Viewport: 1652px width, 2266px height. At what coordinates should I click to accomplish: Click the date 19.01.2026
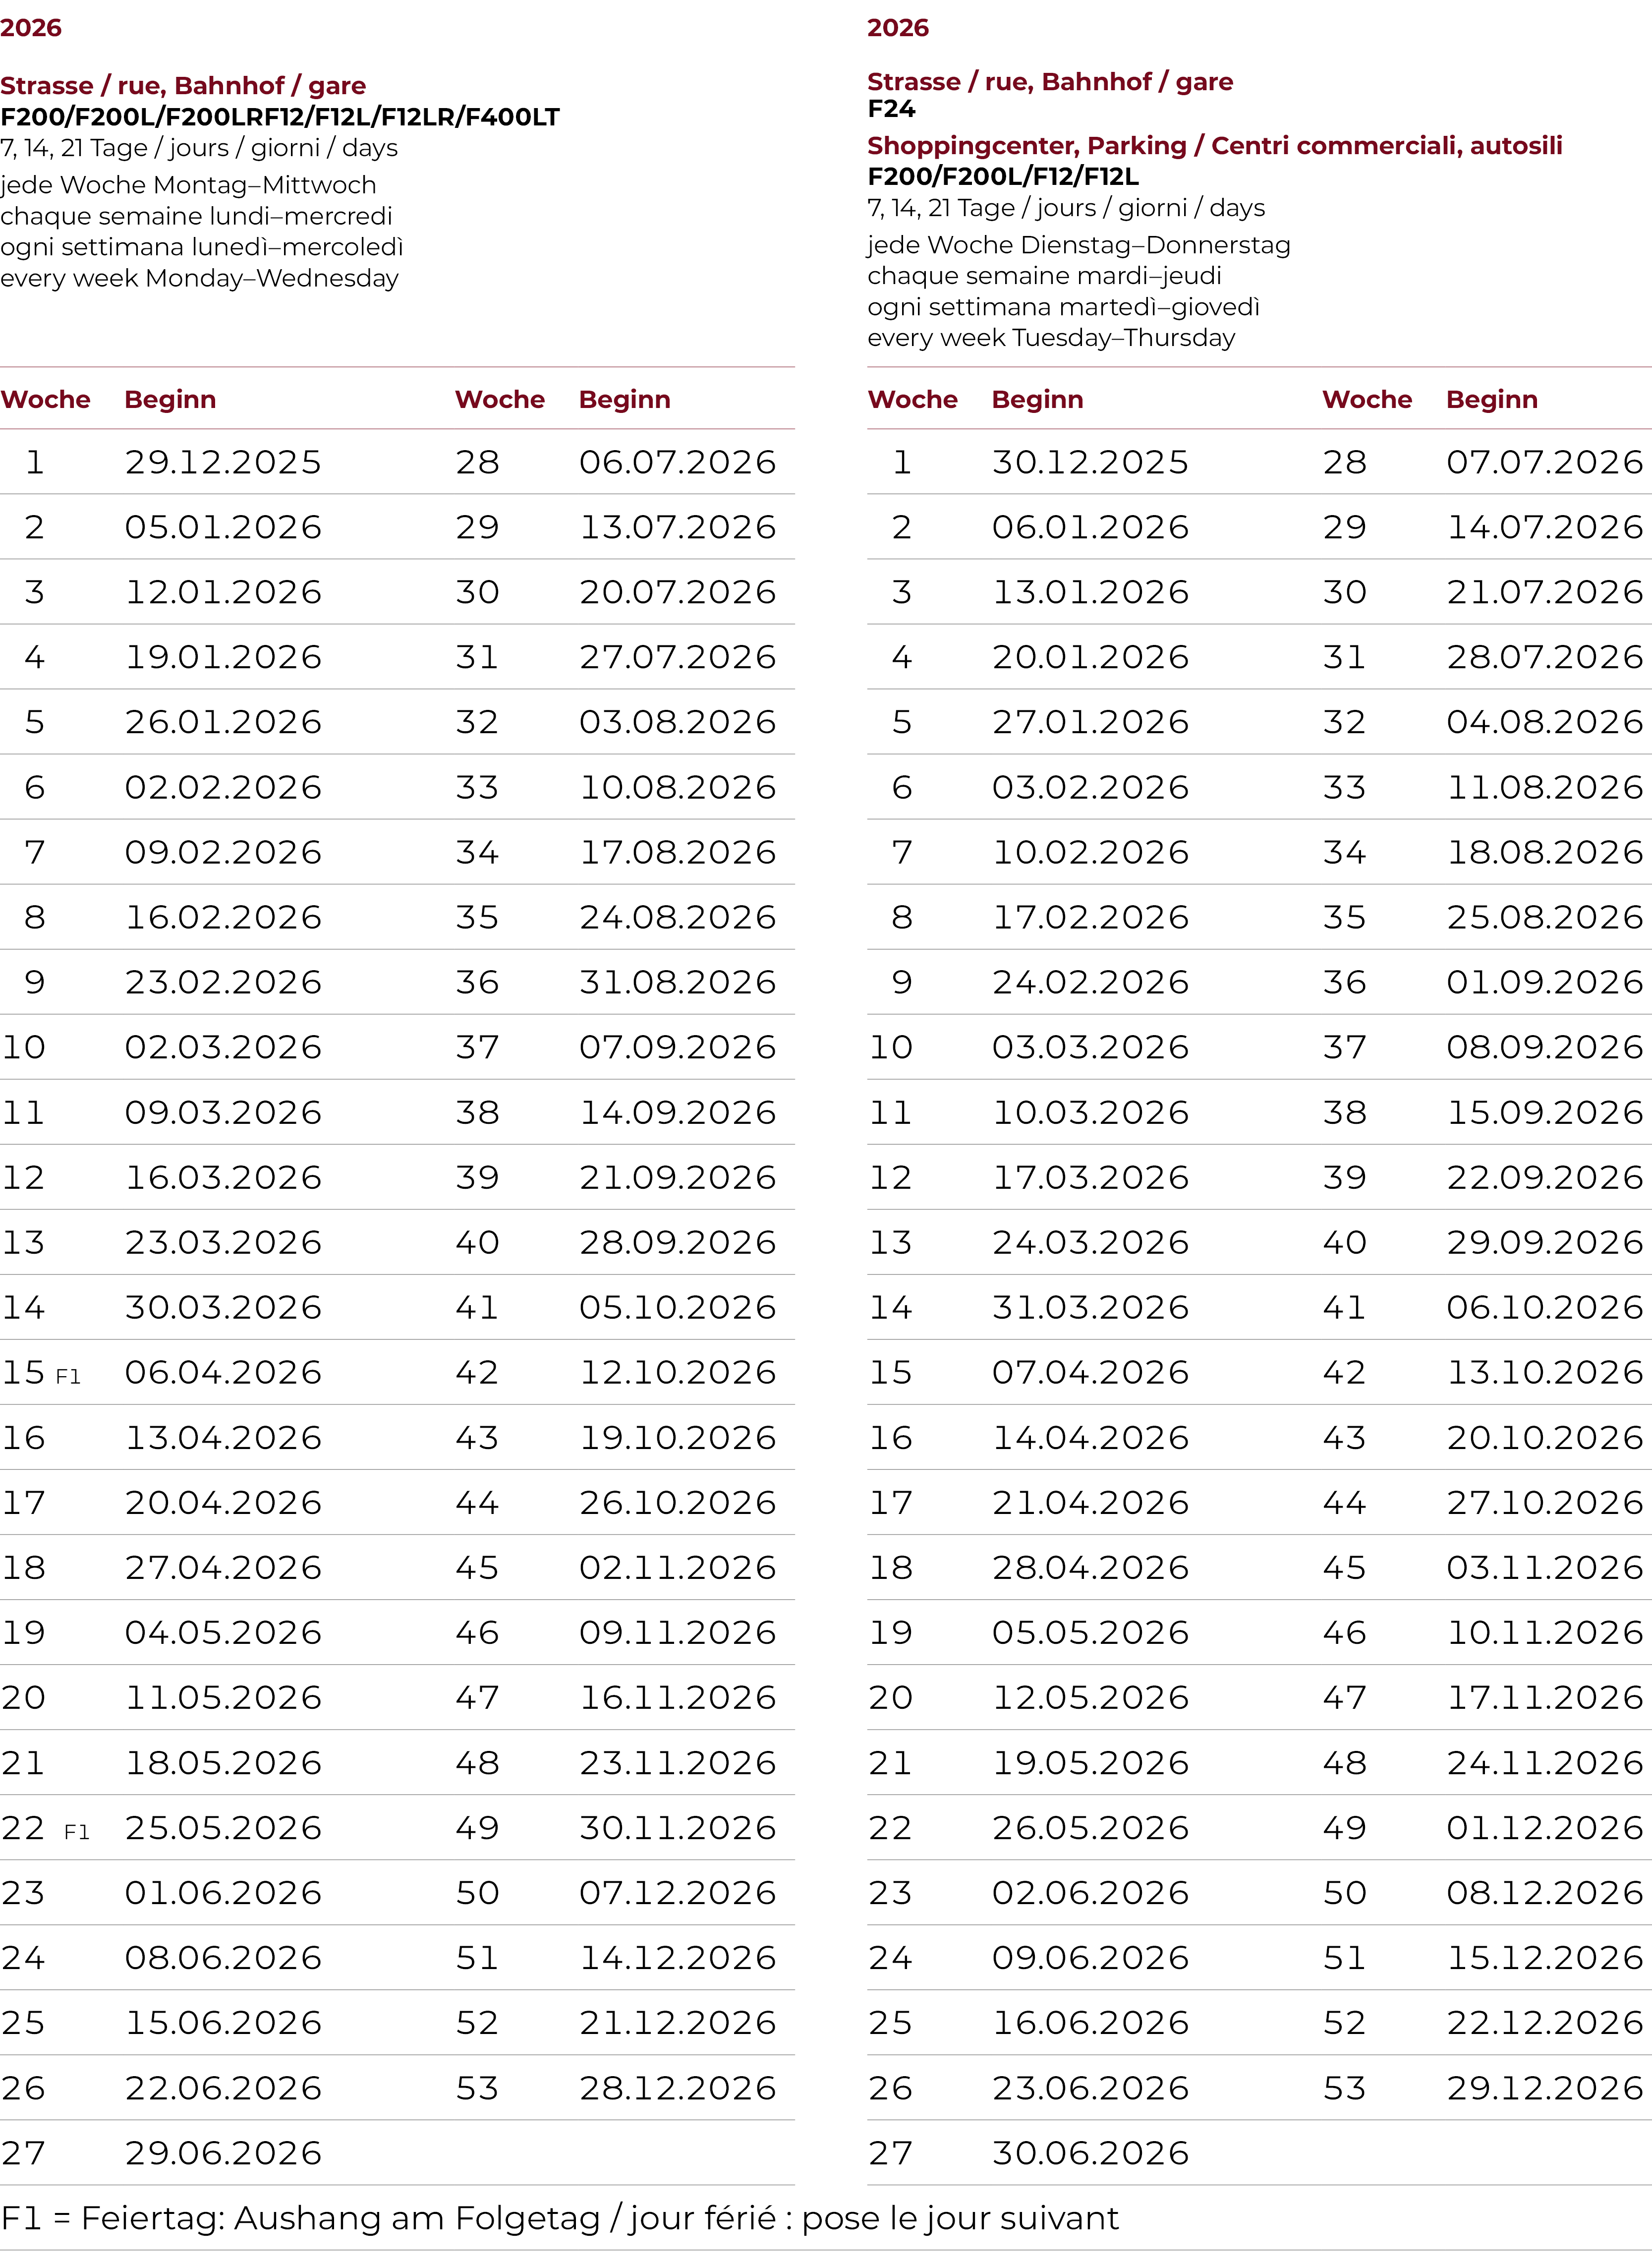pos(223,657)
